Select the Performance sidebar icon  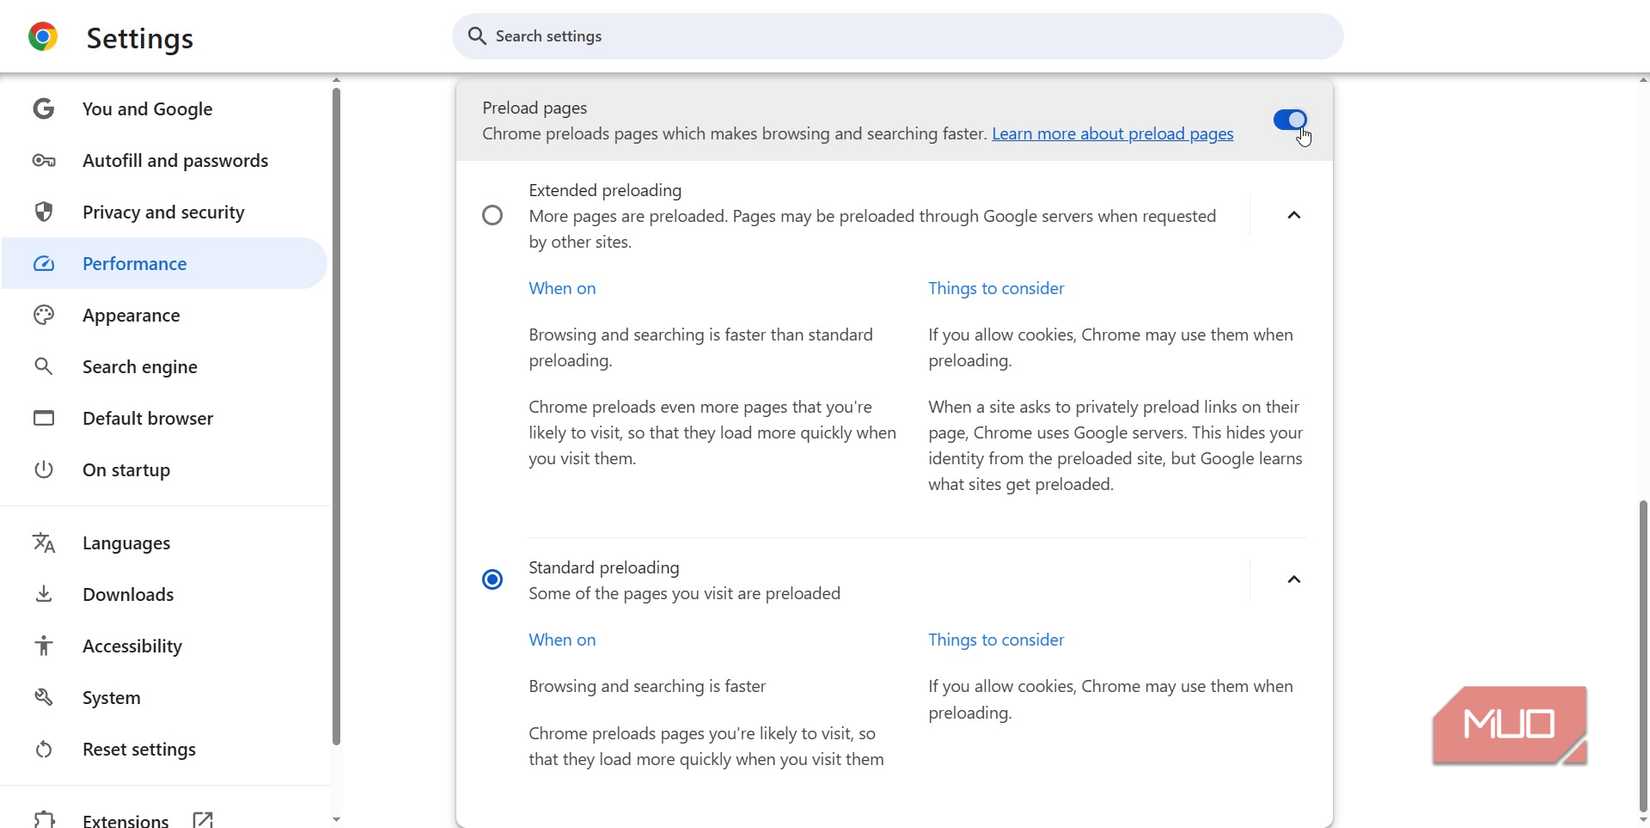tap(44, 263)
